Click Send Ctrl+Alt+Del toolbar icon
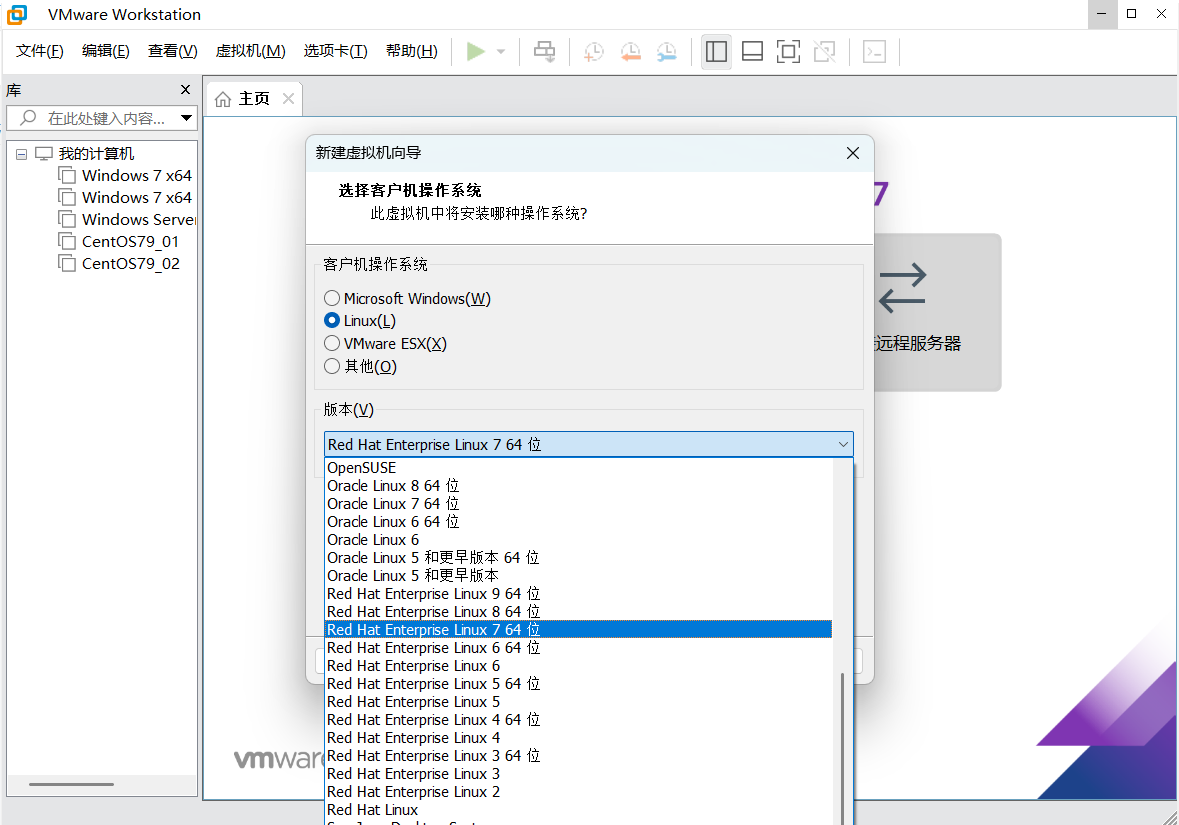Image resolution: width=1179 pixels, height=825 pixels. pos(544,52)
